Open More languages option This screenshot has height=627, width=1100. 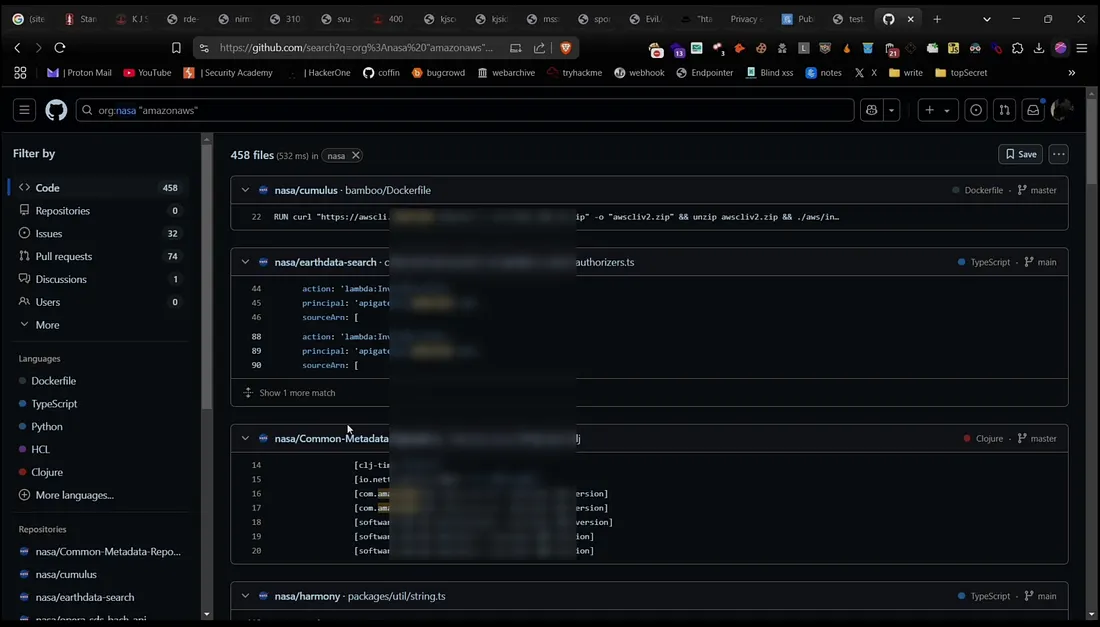tap(66, 495)
